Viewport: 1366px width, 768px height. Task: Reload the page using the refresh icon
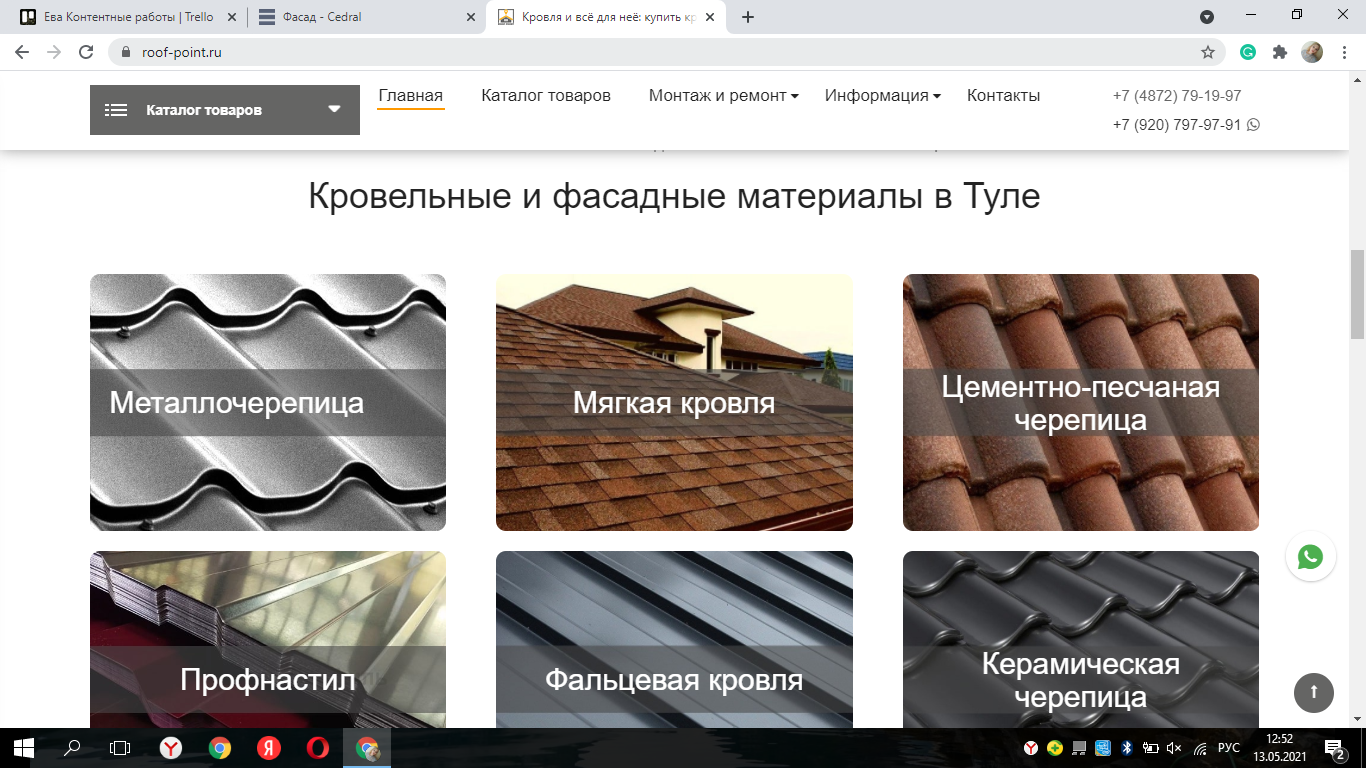(x=86, y=52)
